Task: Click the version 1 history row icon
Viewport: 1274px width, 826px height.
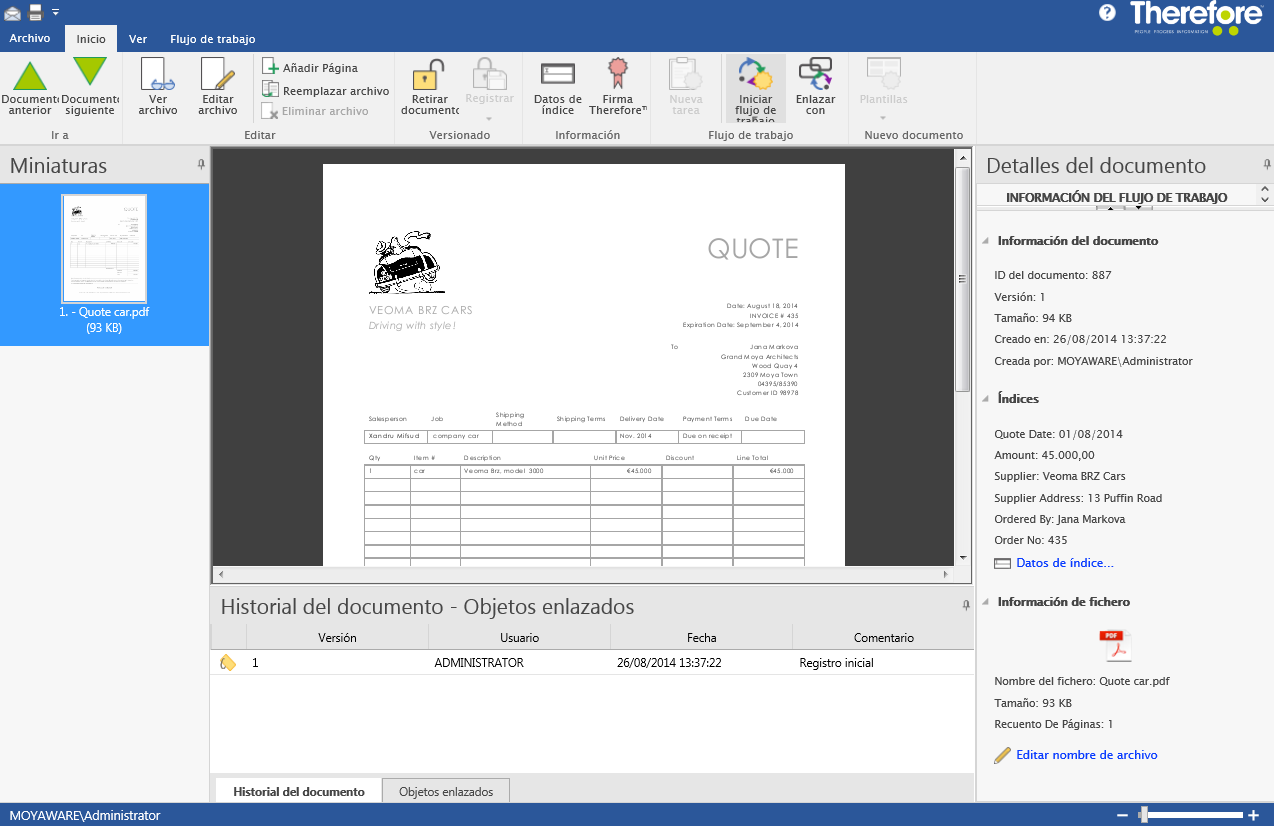Action: click(x=228, y=662)
